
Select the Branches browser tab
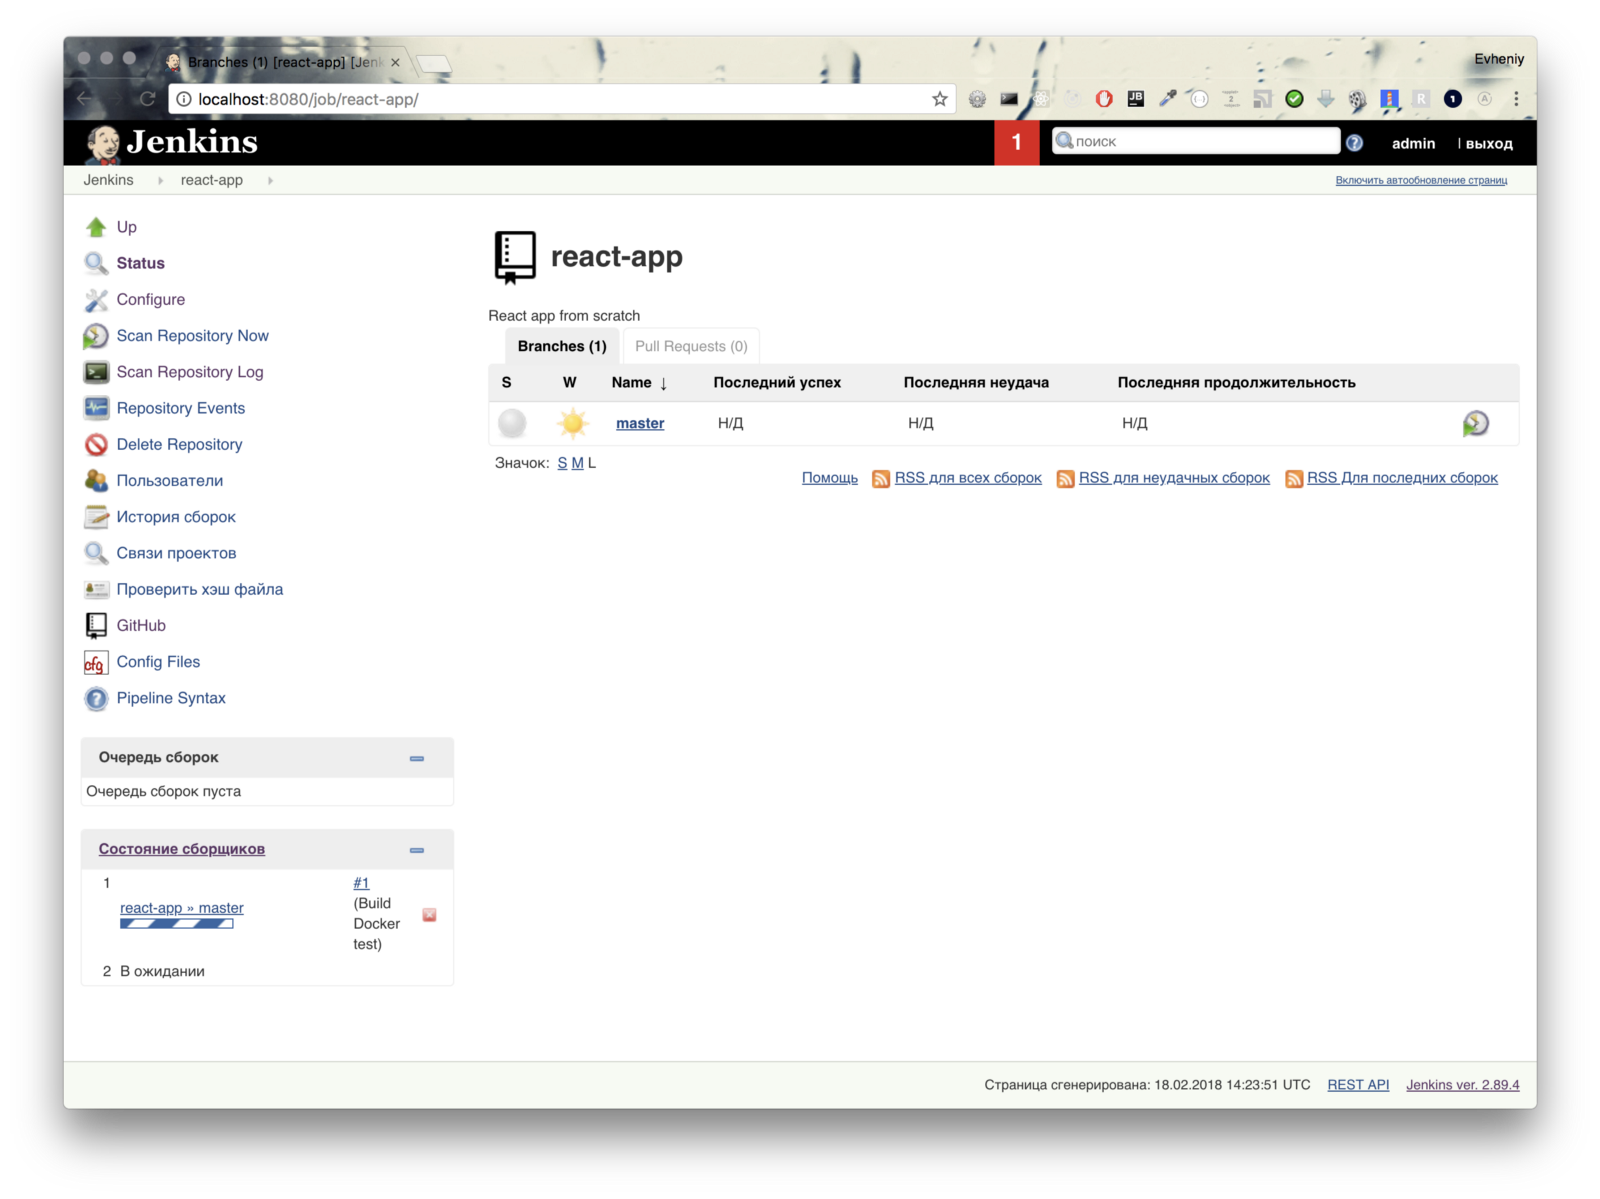[284, 62]
